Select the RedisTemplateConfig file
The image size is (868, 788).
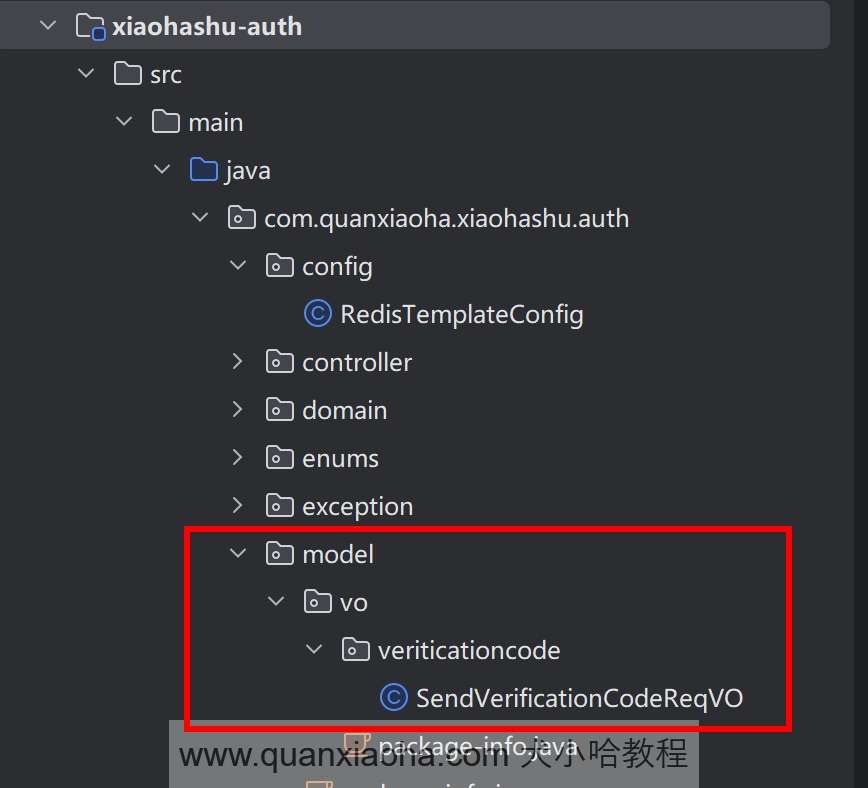[x=461, y=315]
